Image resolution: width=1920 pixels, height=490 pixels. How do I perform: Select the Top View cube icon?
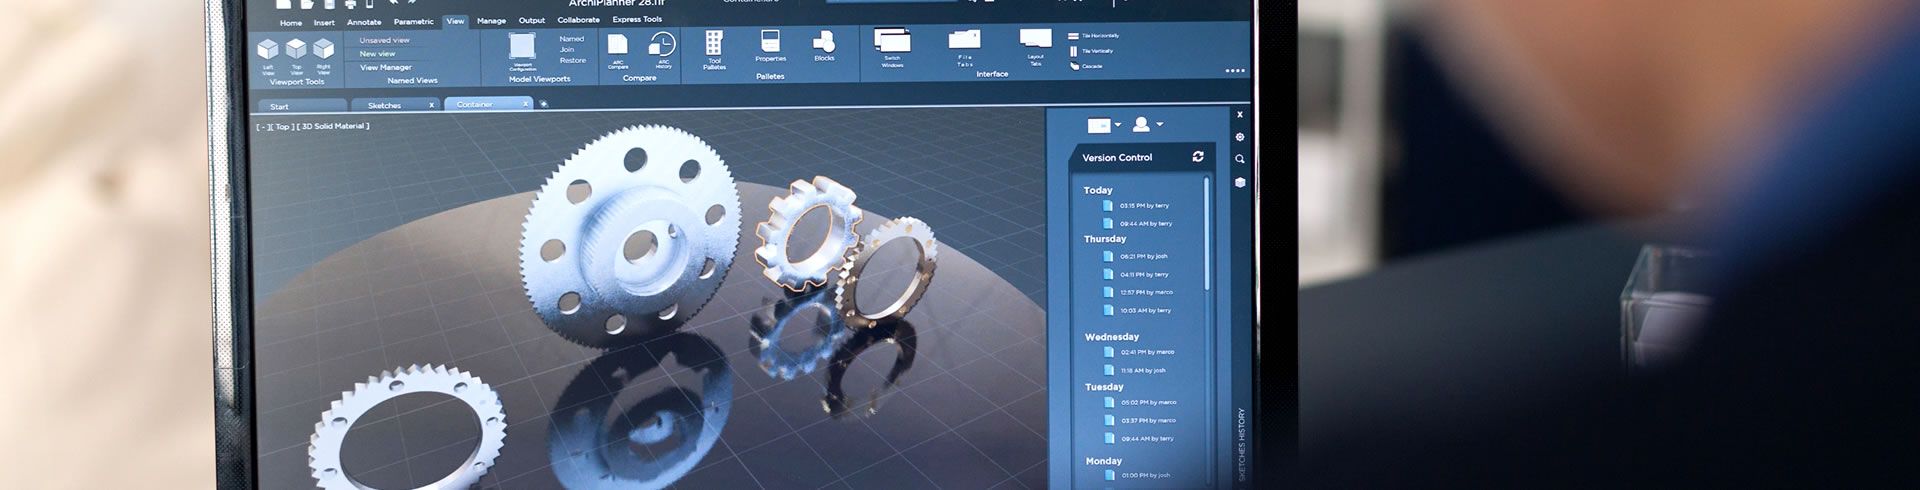click(x=296, y=50)
